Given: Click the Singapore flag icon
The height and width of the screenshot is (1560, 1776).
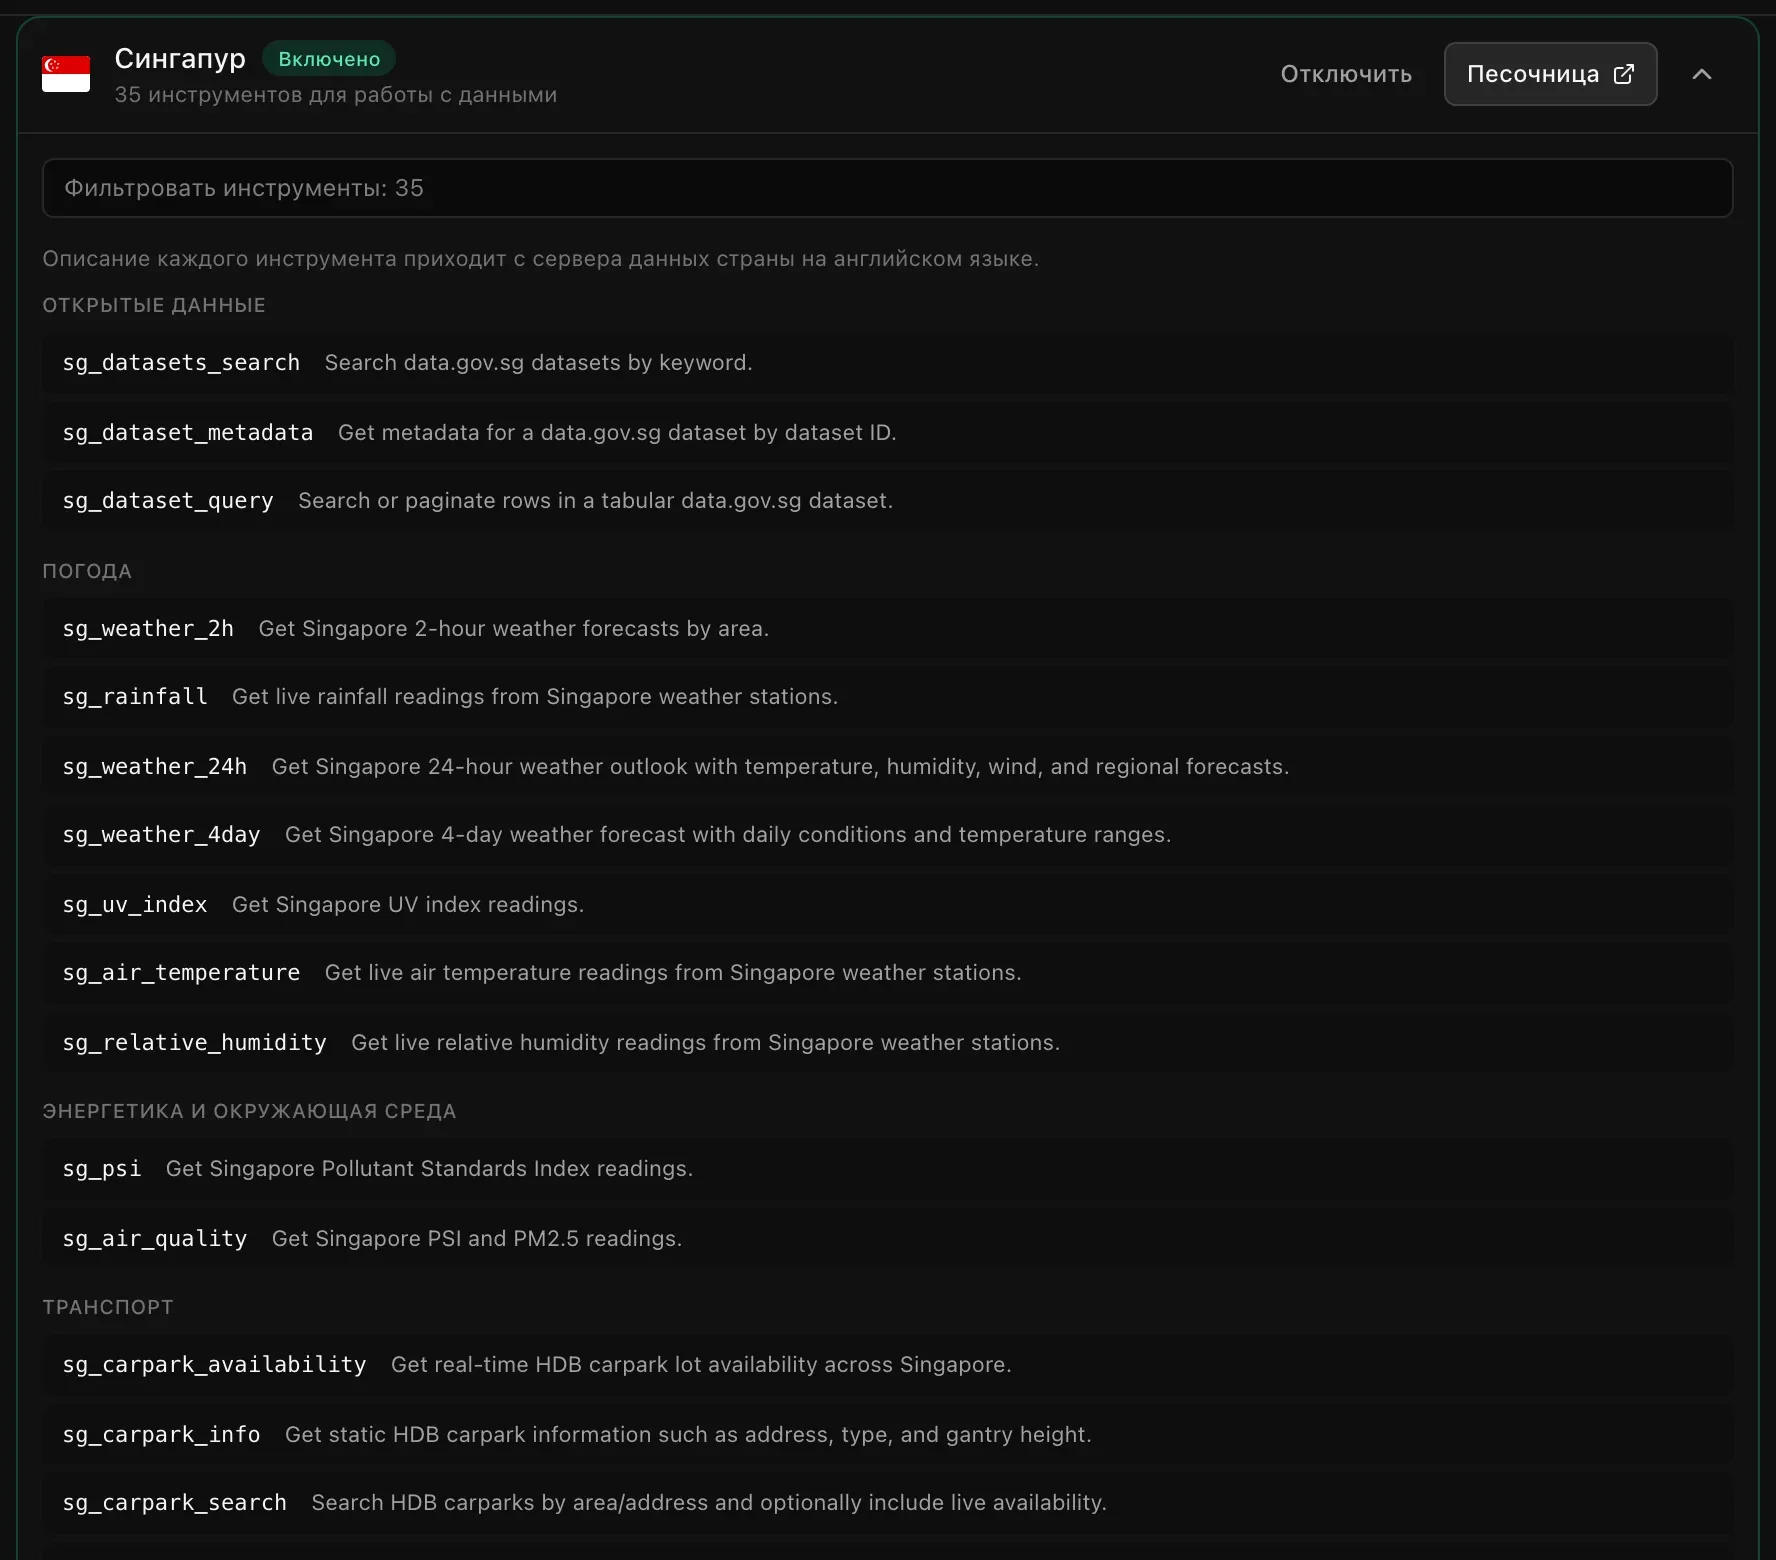Looking at the screenshot, I should [x=66, y=74].
